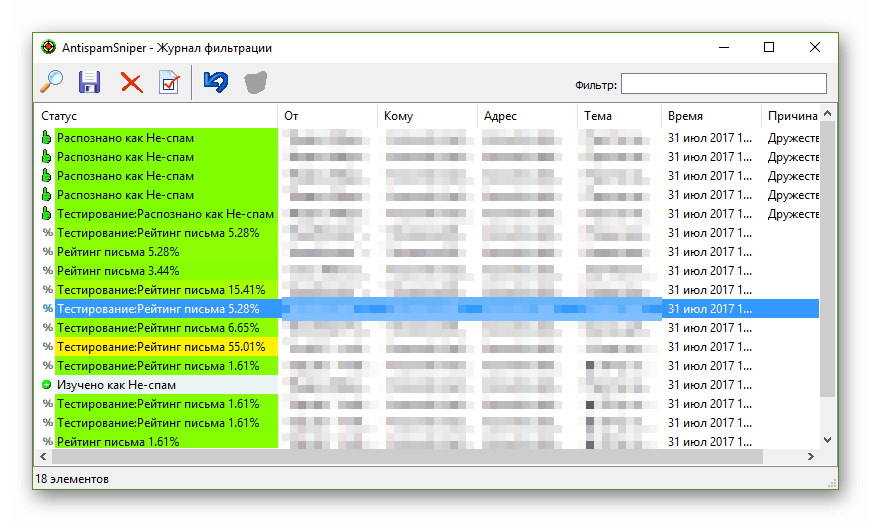Click thumb icon beside Тестирование:Распознано как Не-спам

(x=47, y=214)
